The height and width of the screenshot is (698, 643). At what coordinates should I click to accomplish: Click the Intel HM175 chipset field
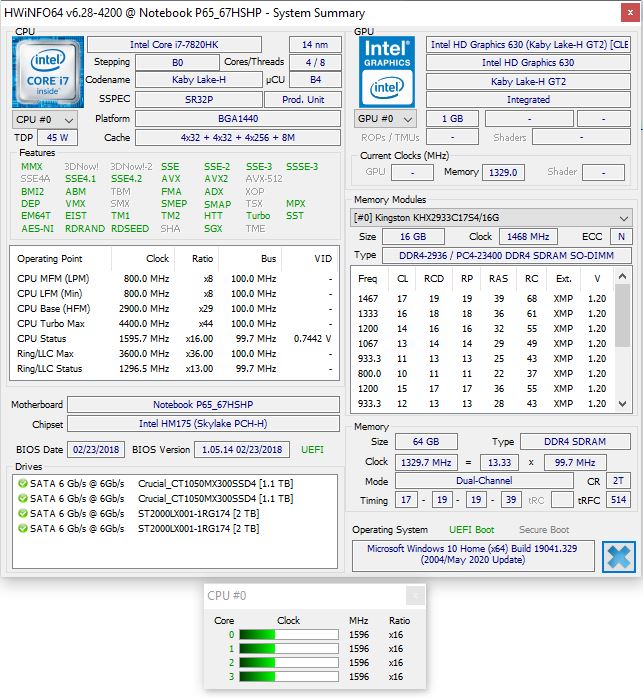[x=203, y=424]
